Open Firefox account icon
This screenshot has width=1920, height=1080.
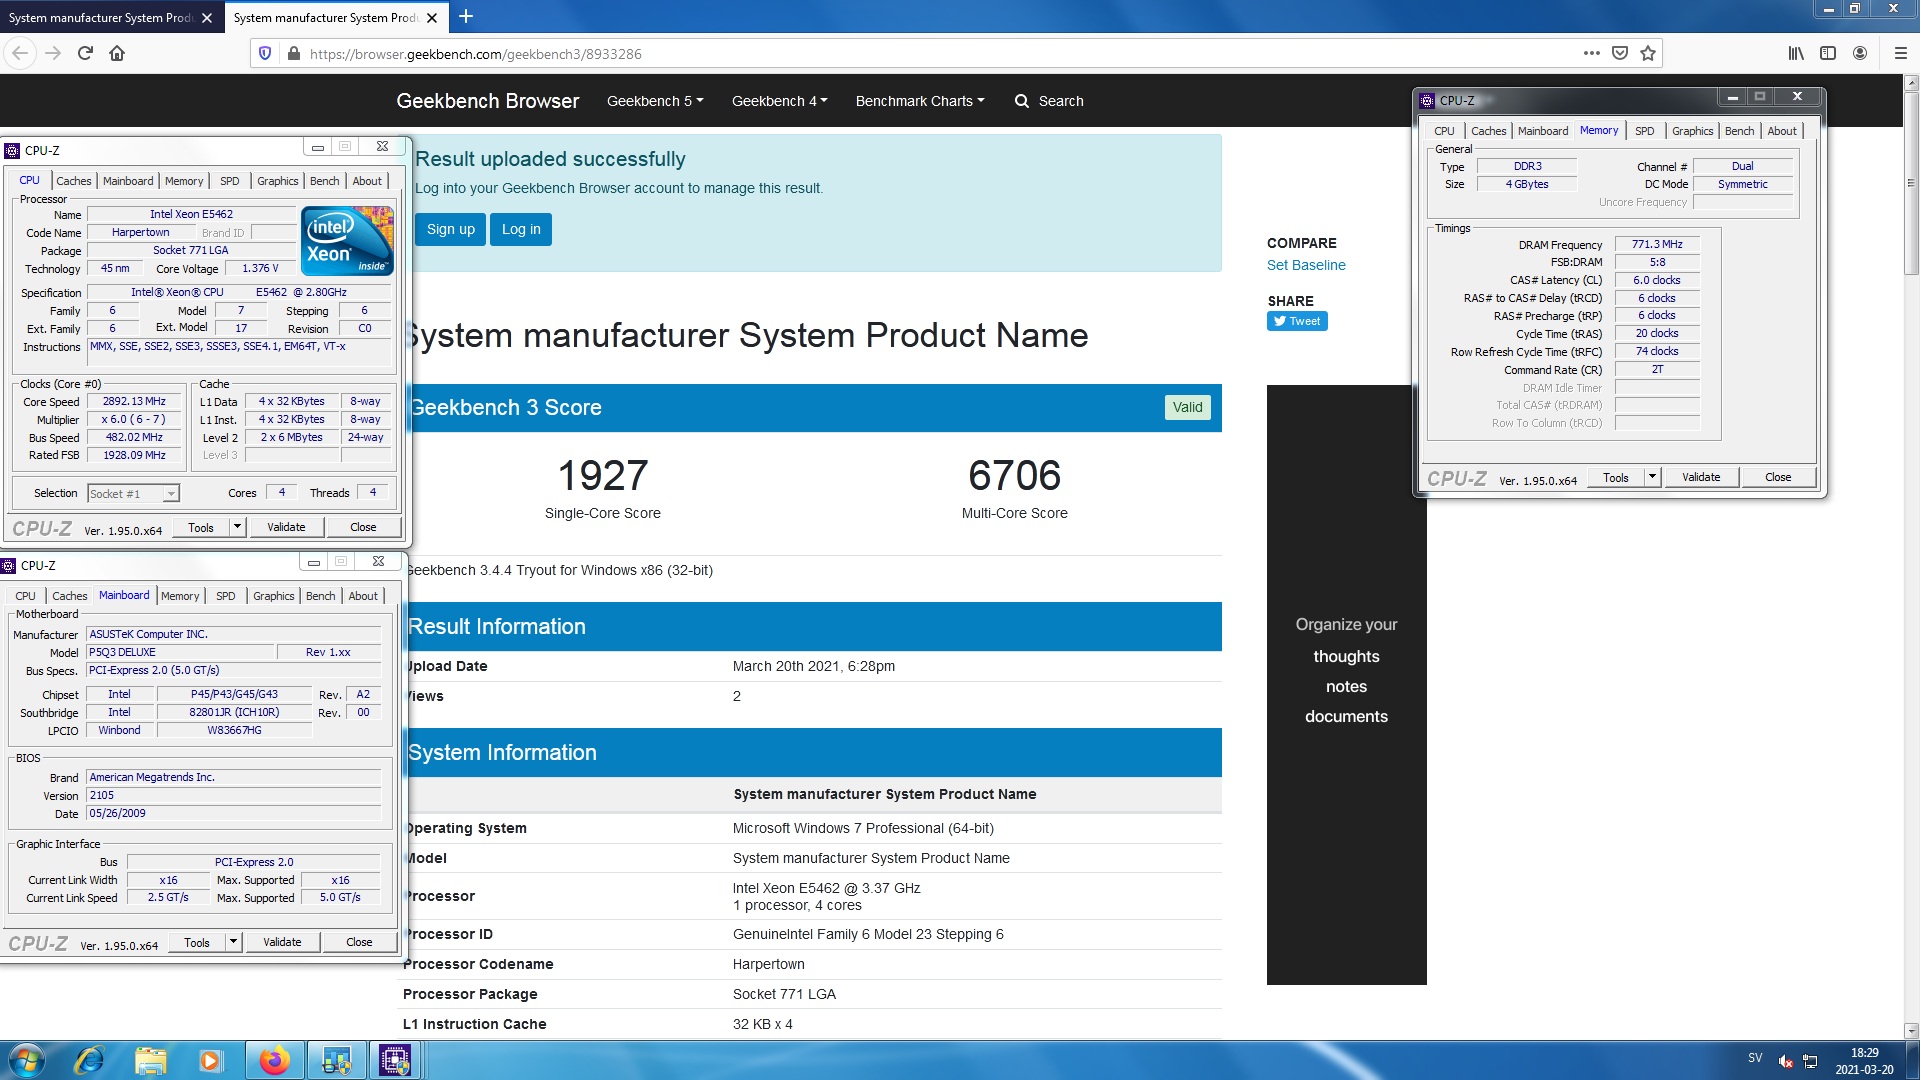[x=1860, y=53]
